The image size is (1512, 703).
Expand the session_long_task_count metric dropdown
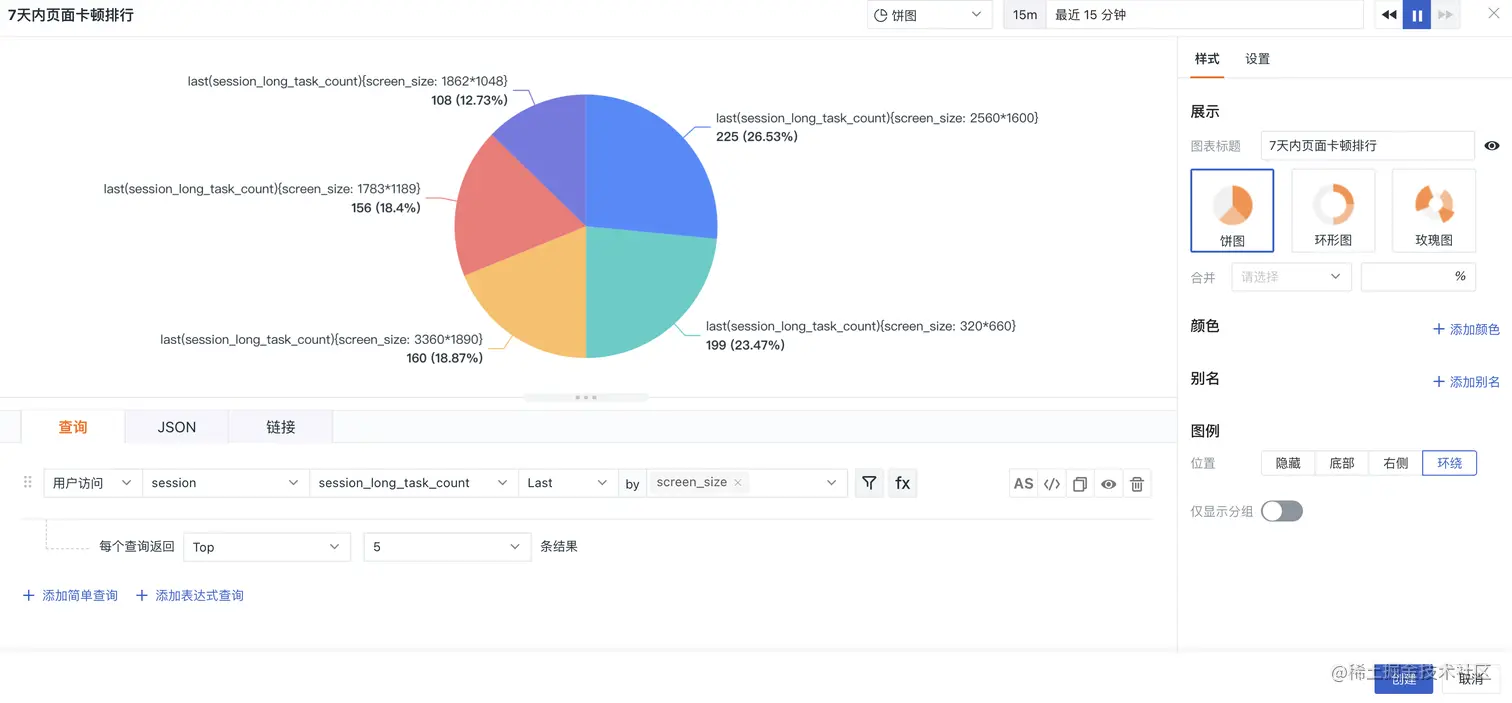tap(413, 483)
